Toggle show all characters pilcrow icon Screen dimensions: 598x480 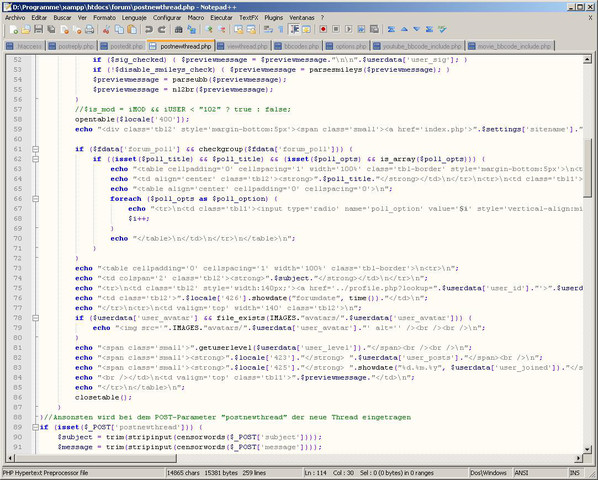point(281,29)
